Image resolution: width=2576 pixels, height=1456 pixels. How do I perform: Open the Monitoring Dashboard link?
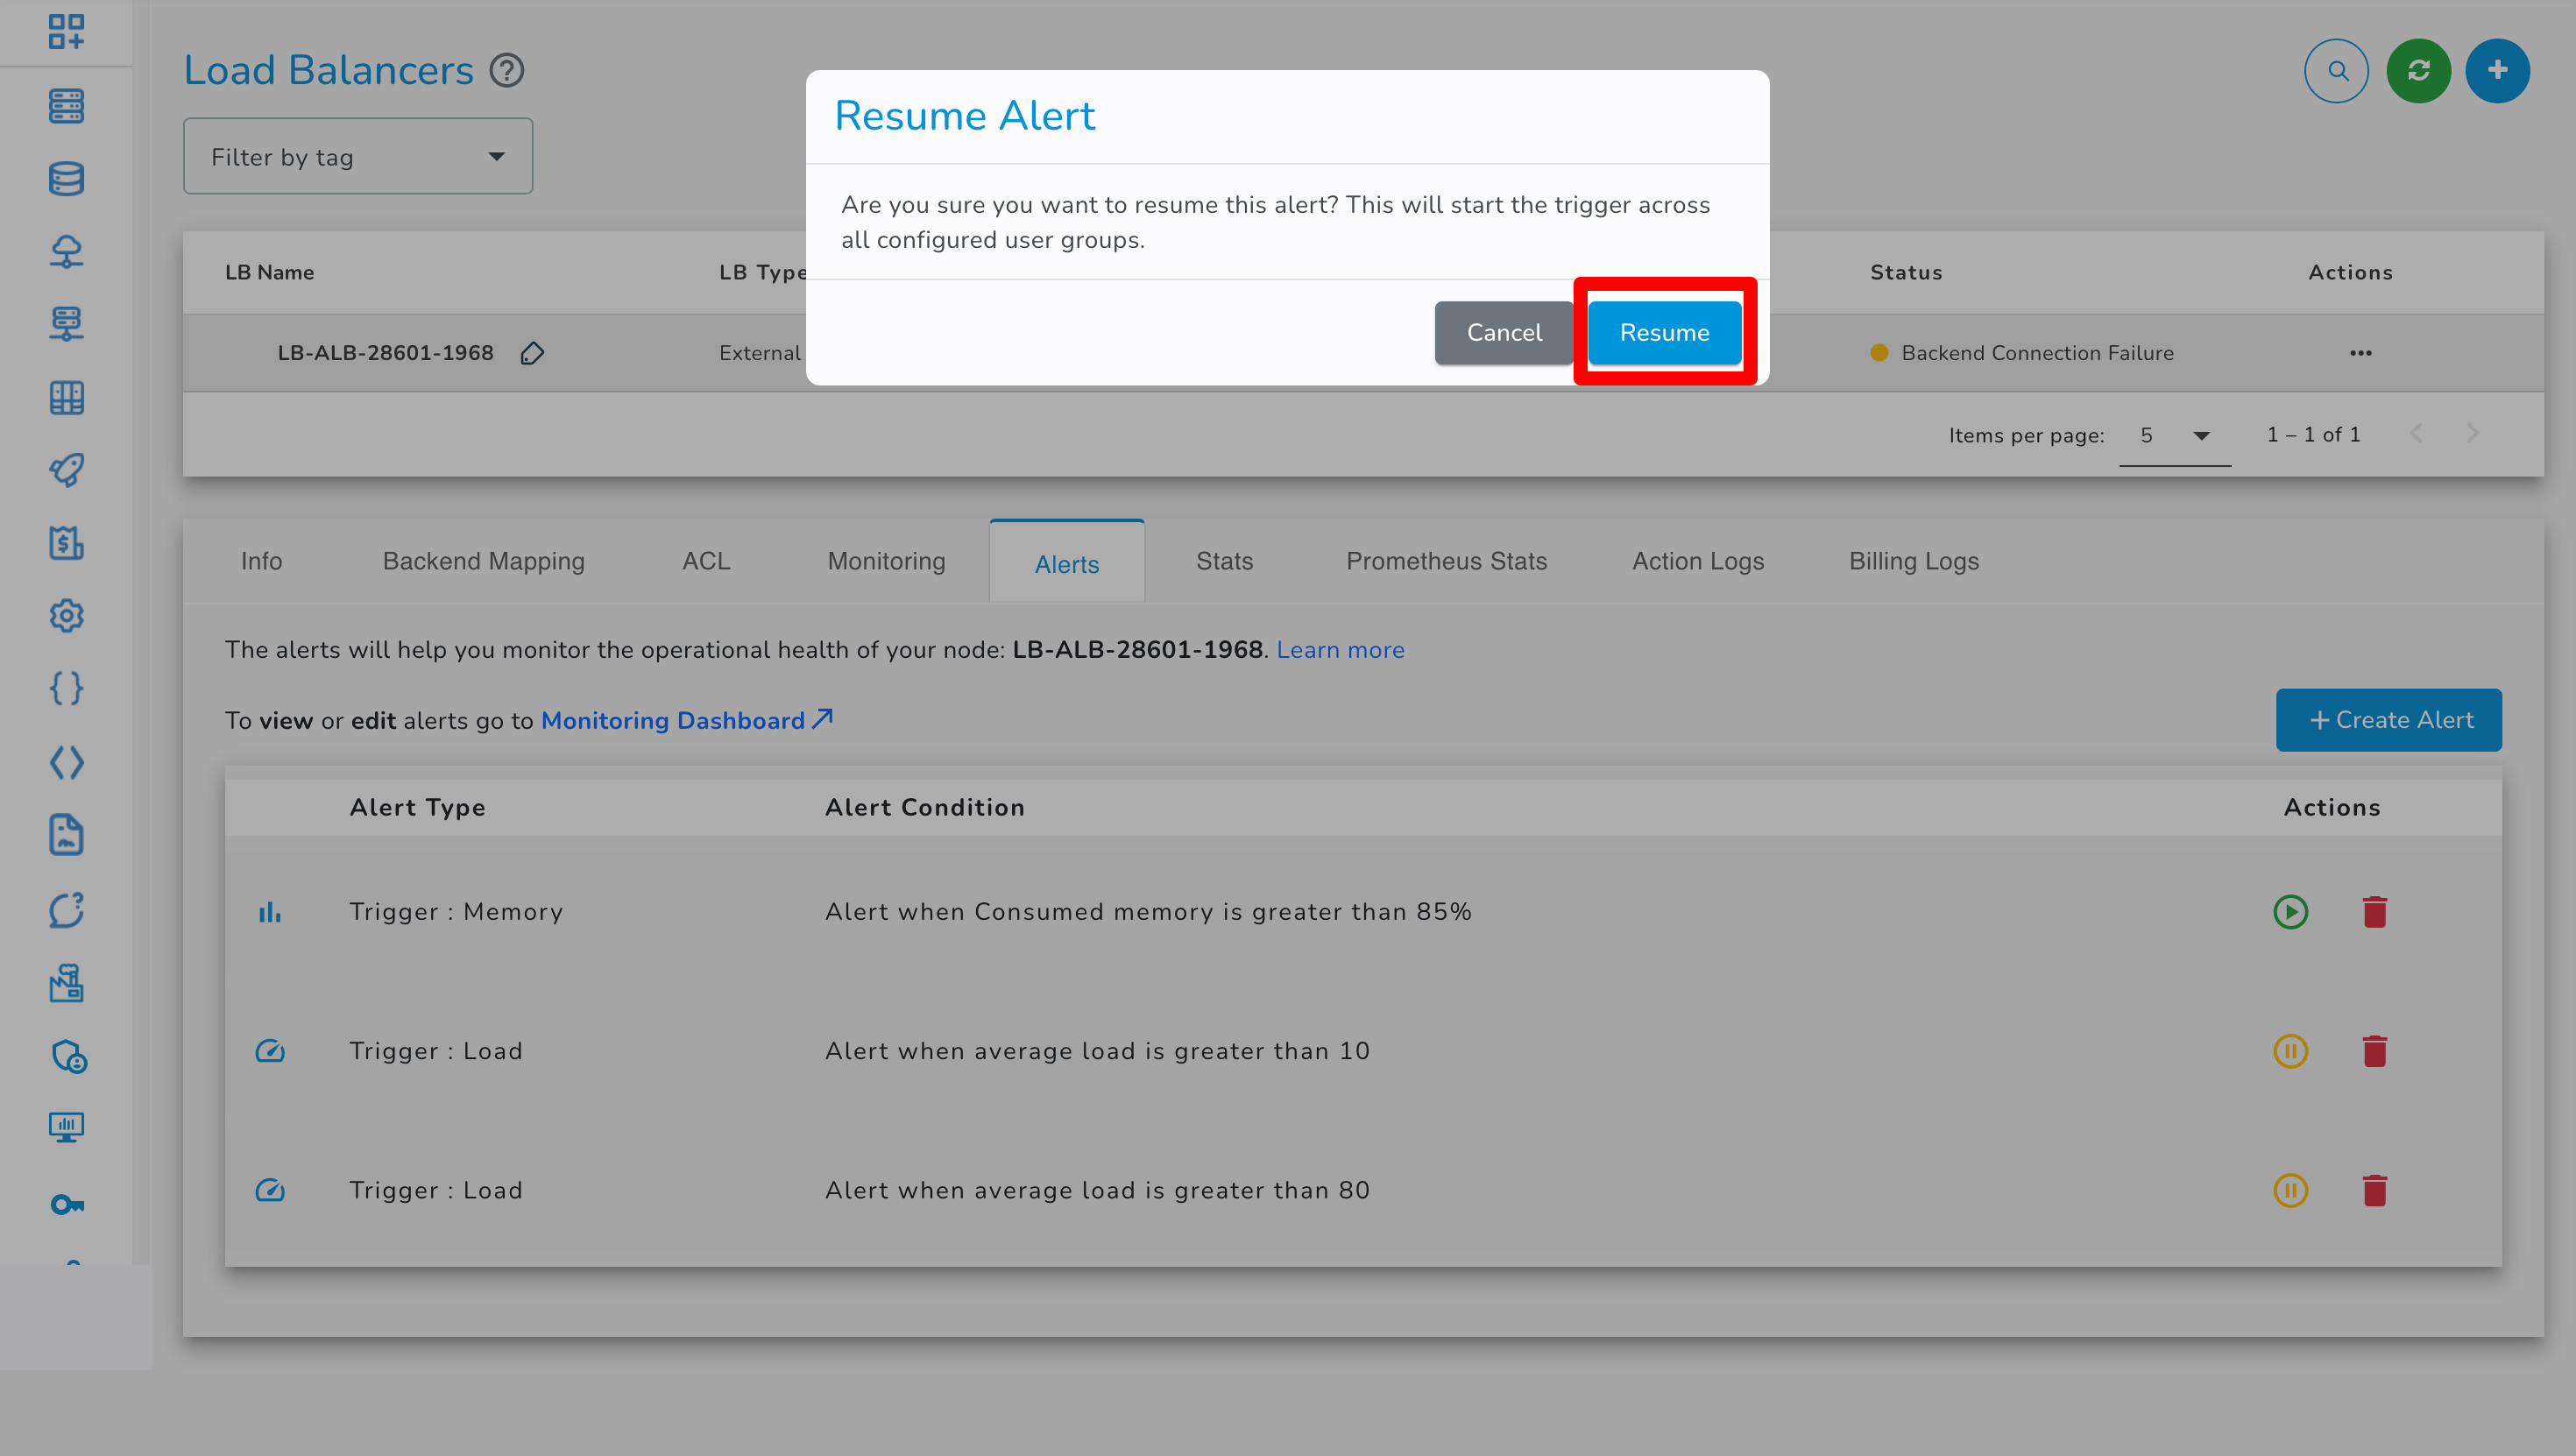[x=687, y=720]
